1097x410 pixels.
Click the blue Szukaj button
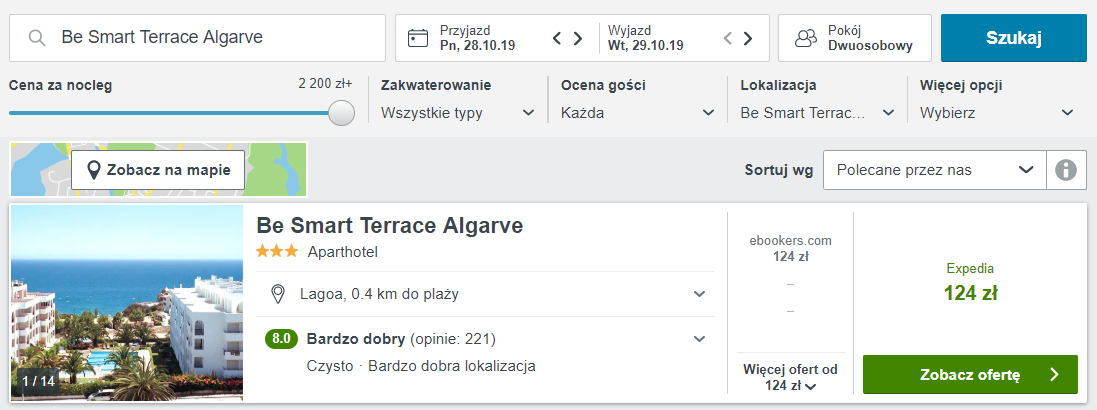[x=1014, y=38]
